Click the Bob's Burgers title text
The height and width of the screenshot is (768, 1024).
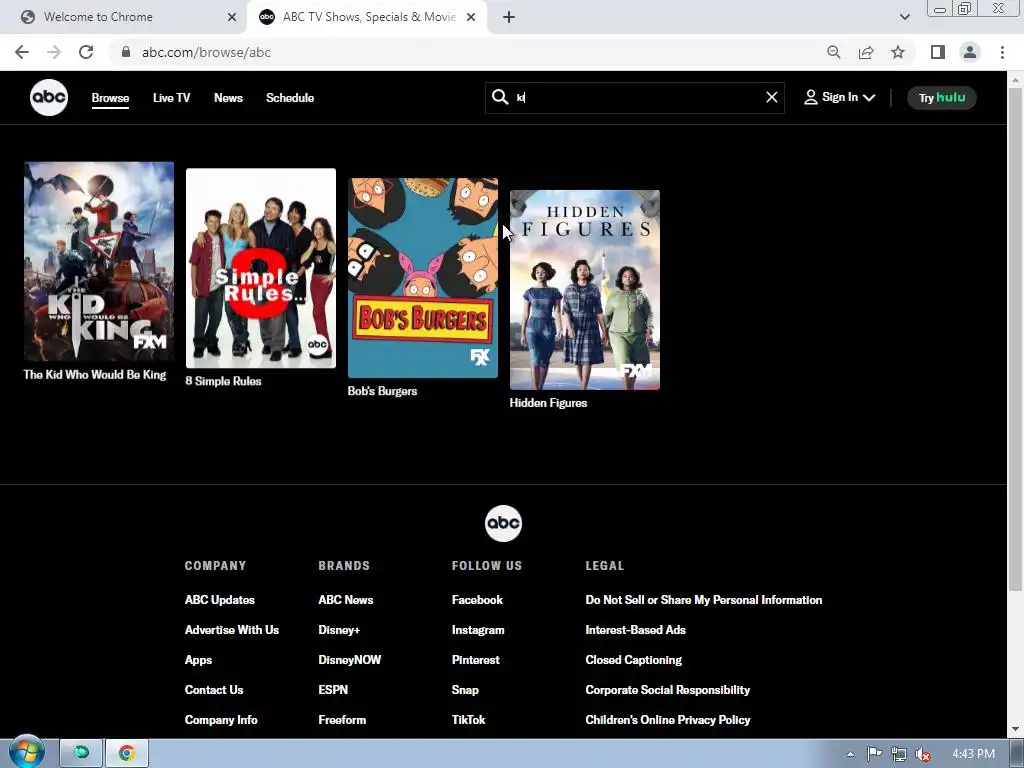[383, 391]
